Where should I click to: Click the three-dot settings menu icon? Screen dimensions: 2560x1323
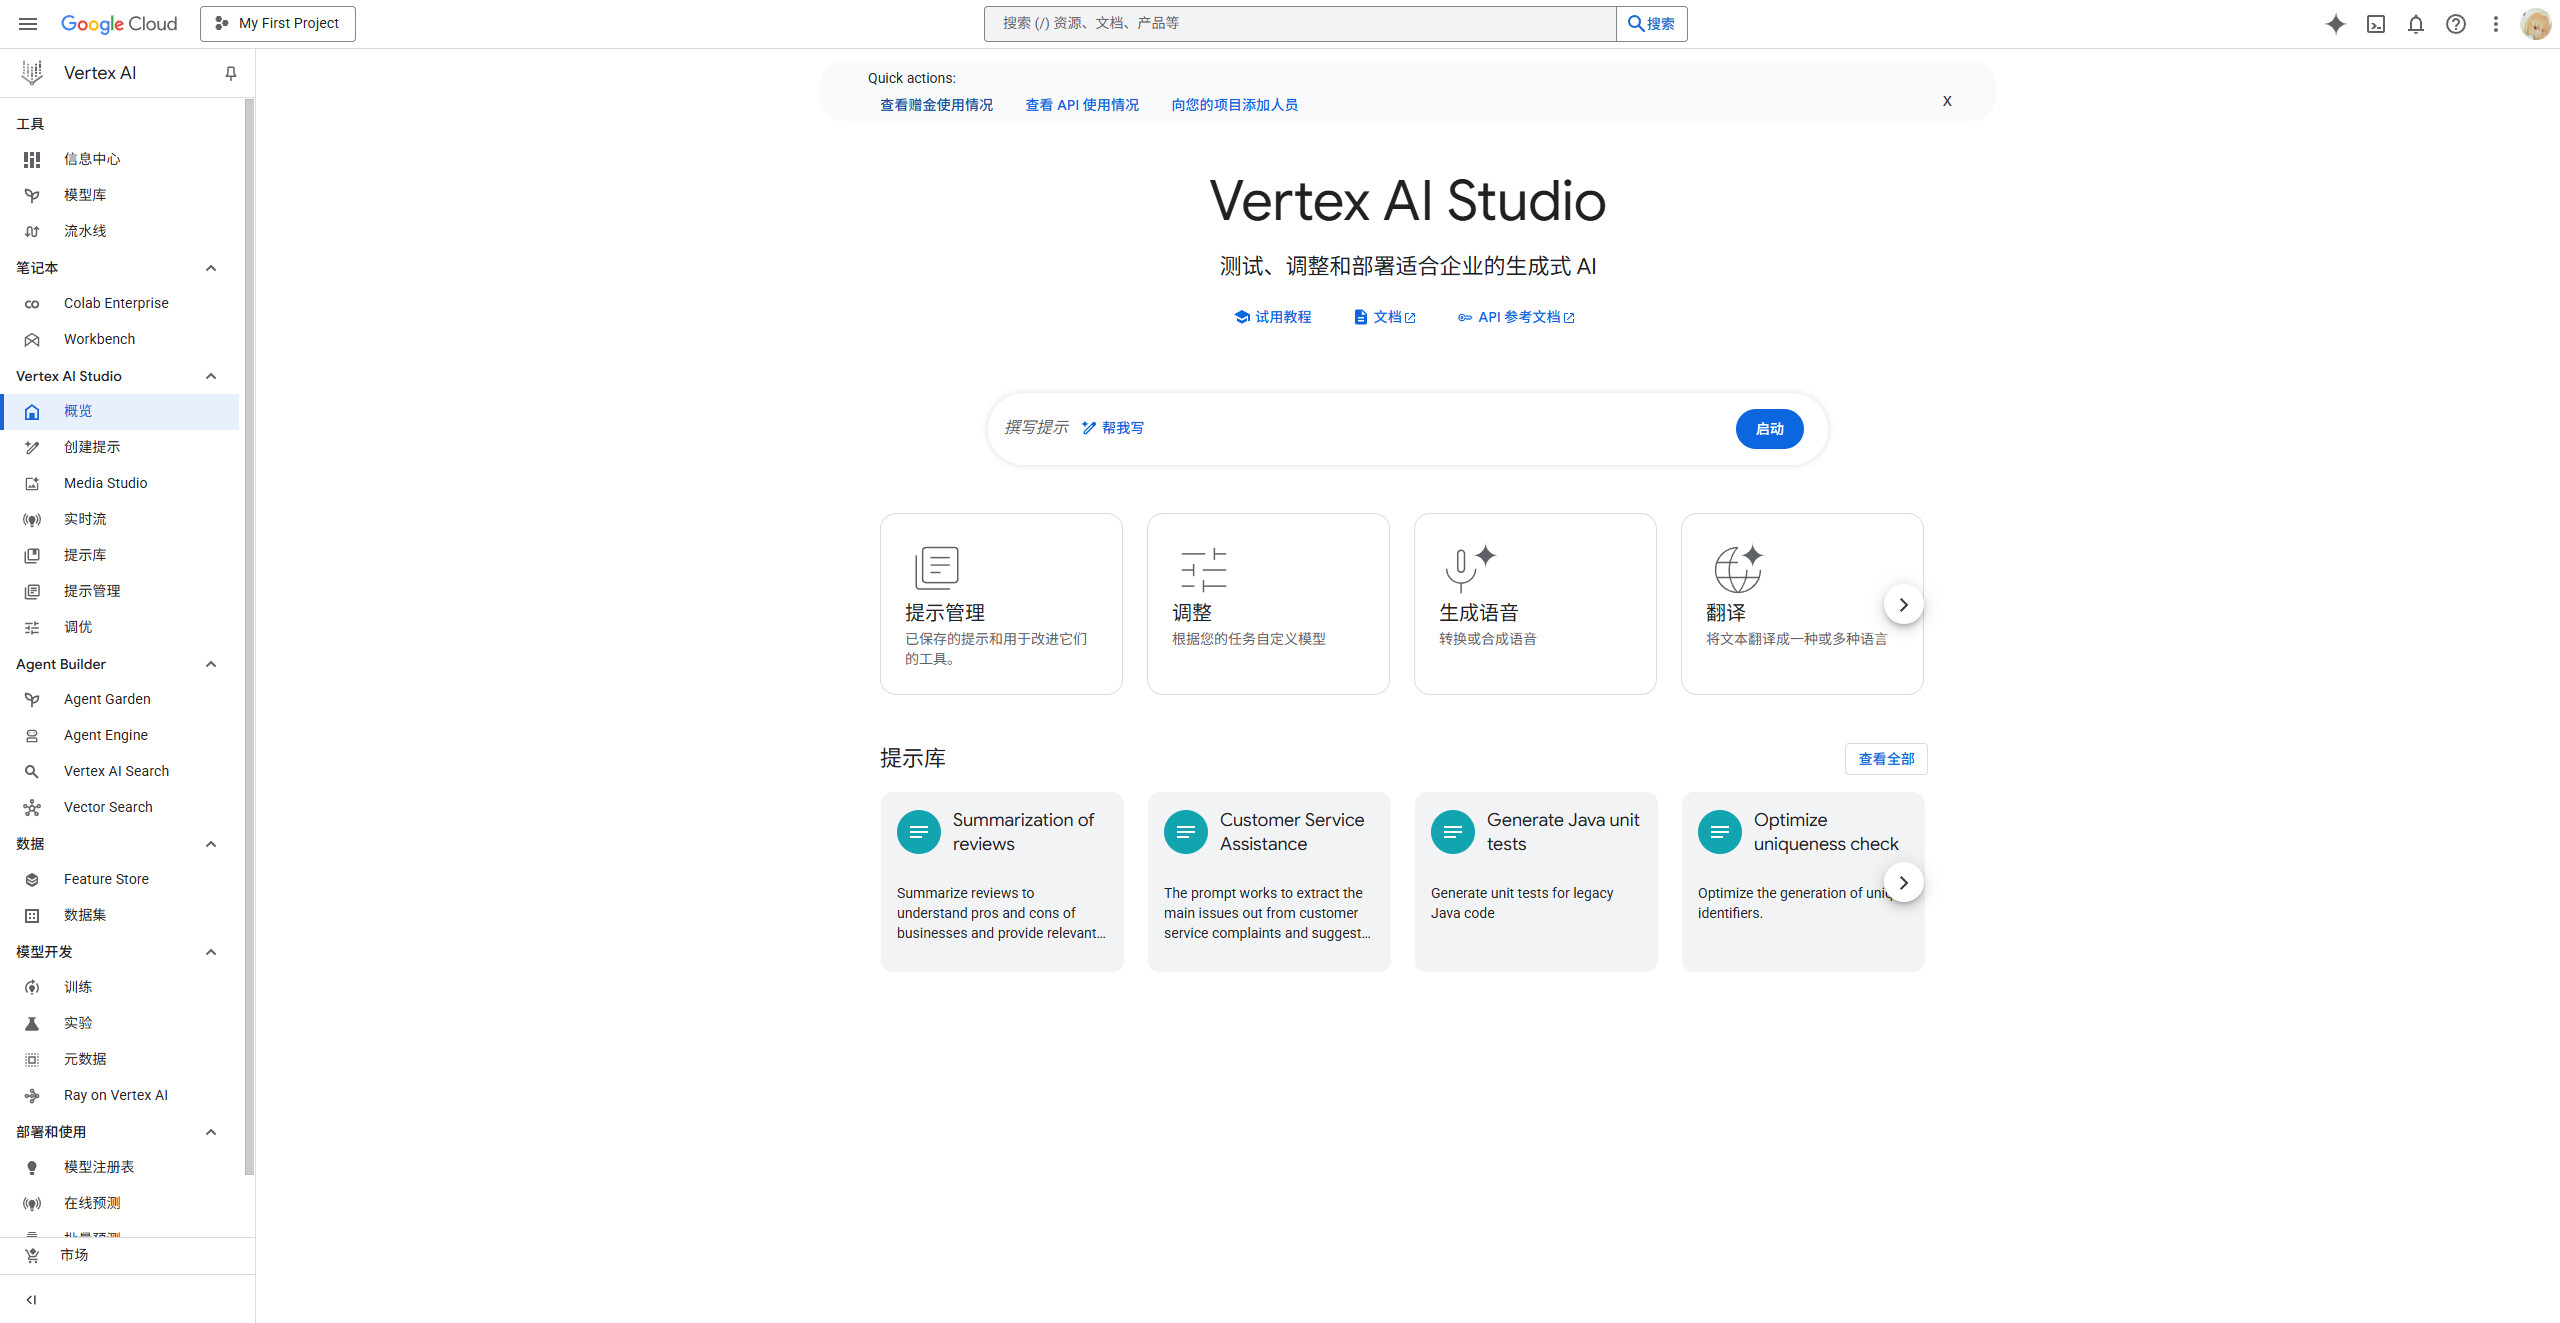[2496, 24]
